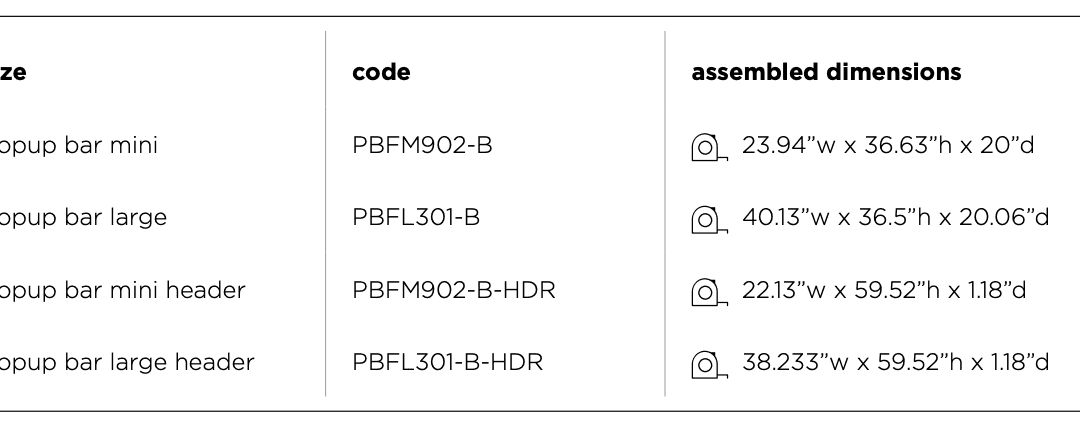The height and width of the screenshot is (424, 1080).
Task: Click product code PBFL301-B
Action: tap(416, 218)
